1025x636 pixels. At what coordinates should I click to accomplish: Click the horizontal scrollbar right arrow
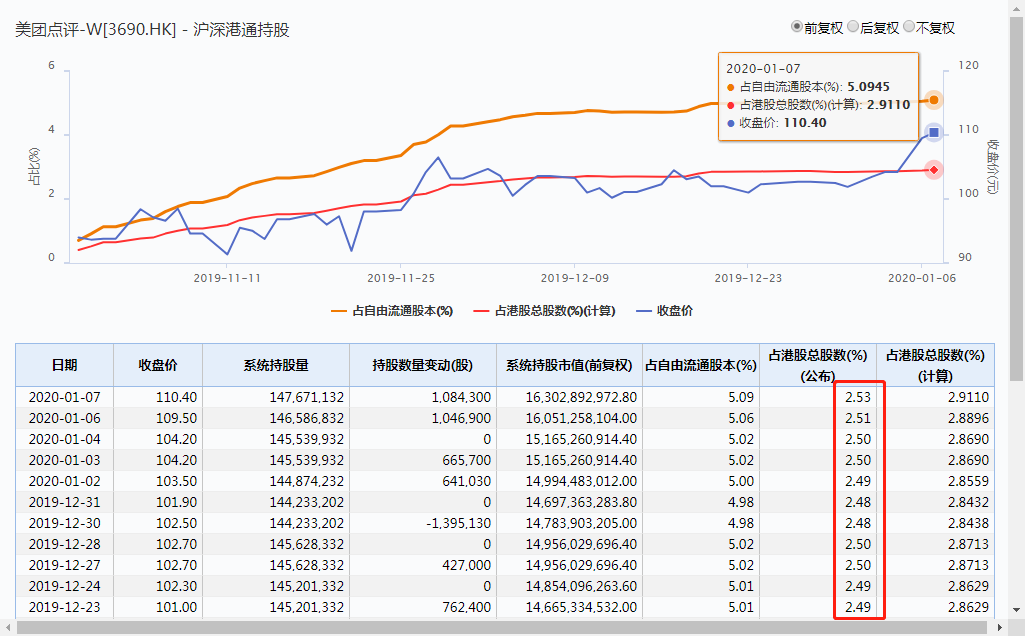(x=1000, y=628)
